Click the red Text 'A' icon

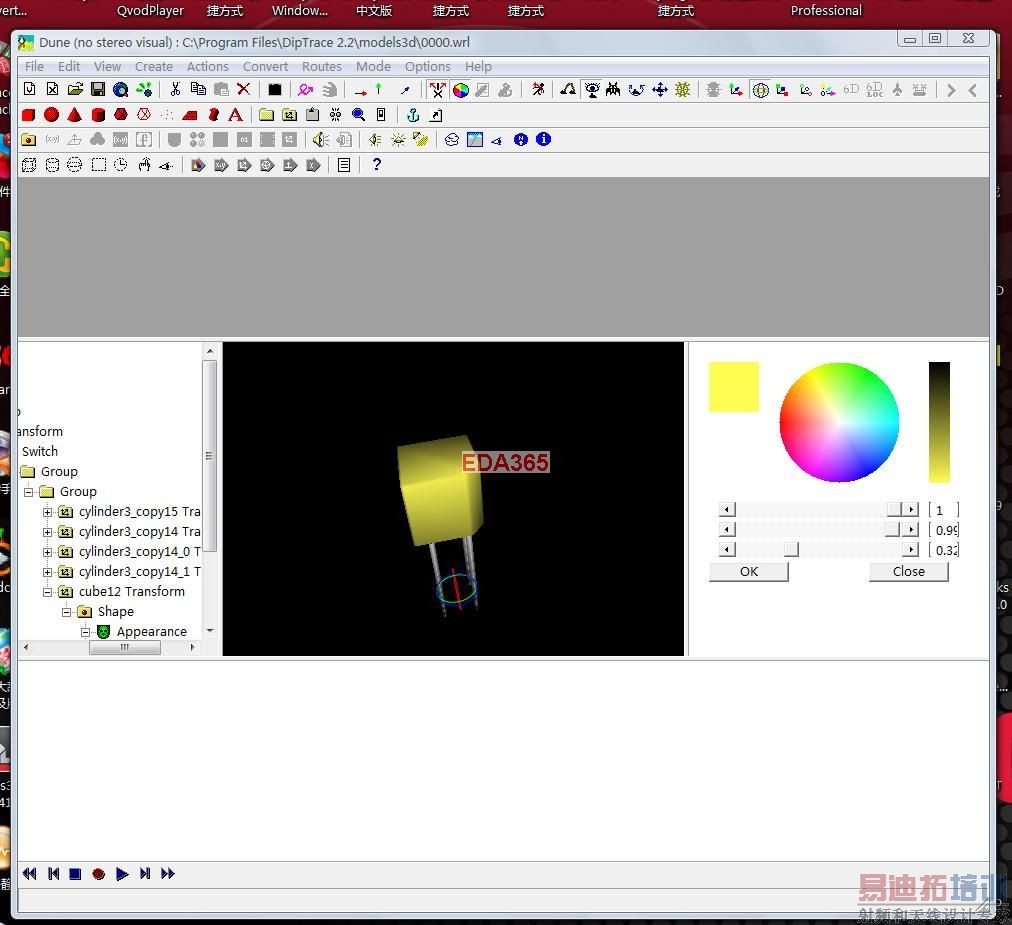point(235,115)
